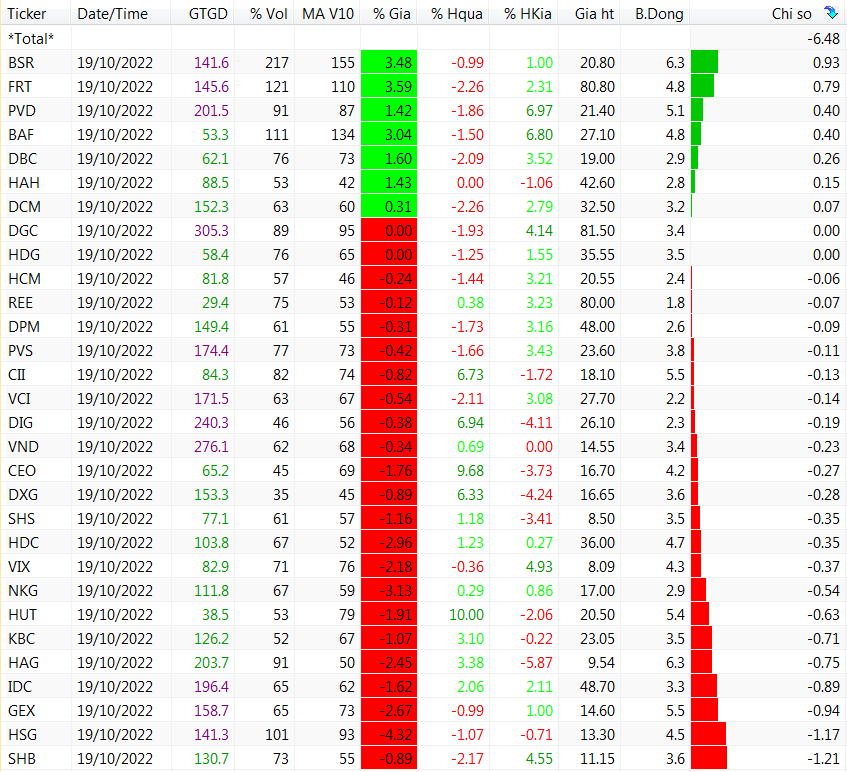This screenshot has height=772, width=847.
Task: Select ticker GEX
Action: (21, 710)
